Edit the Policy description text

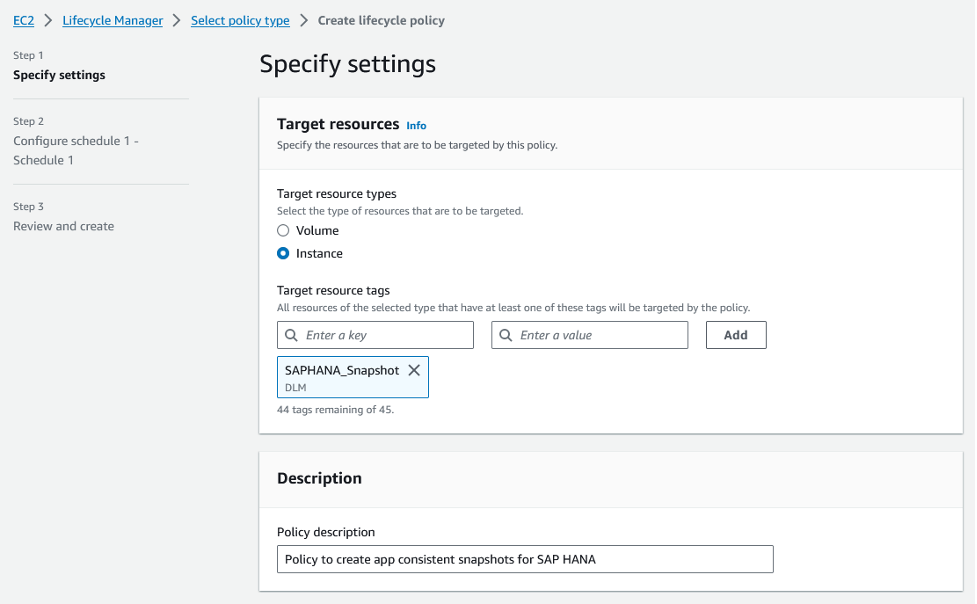(525, 559)
